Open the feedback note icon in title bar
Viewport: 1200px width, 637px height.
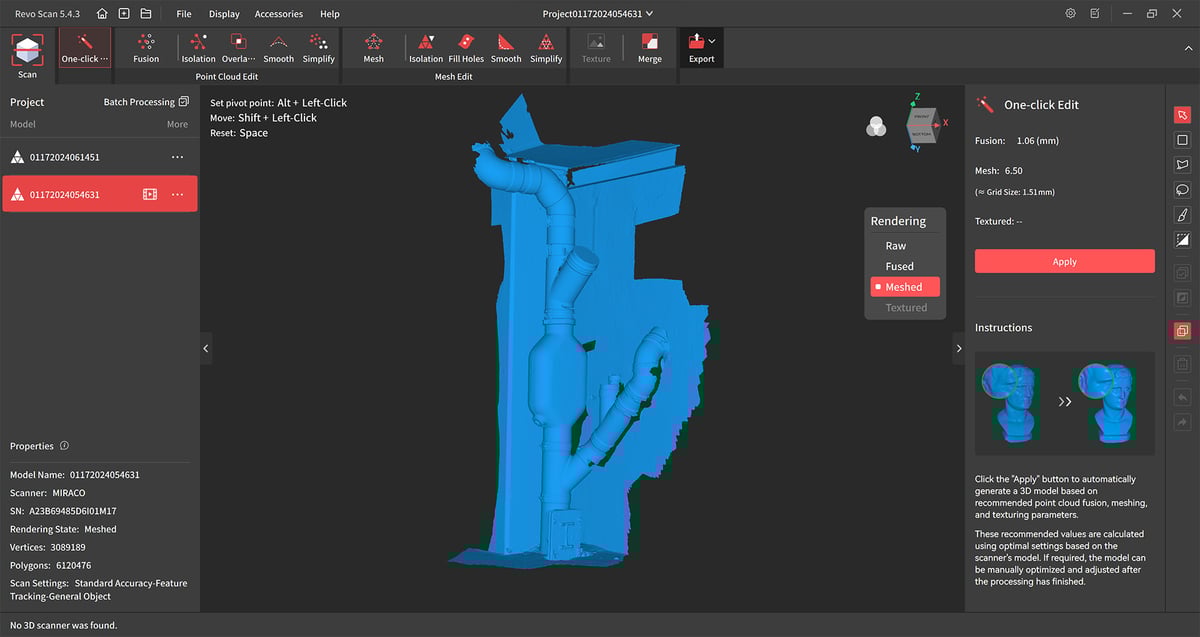click(x=1096, y=14)
